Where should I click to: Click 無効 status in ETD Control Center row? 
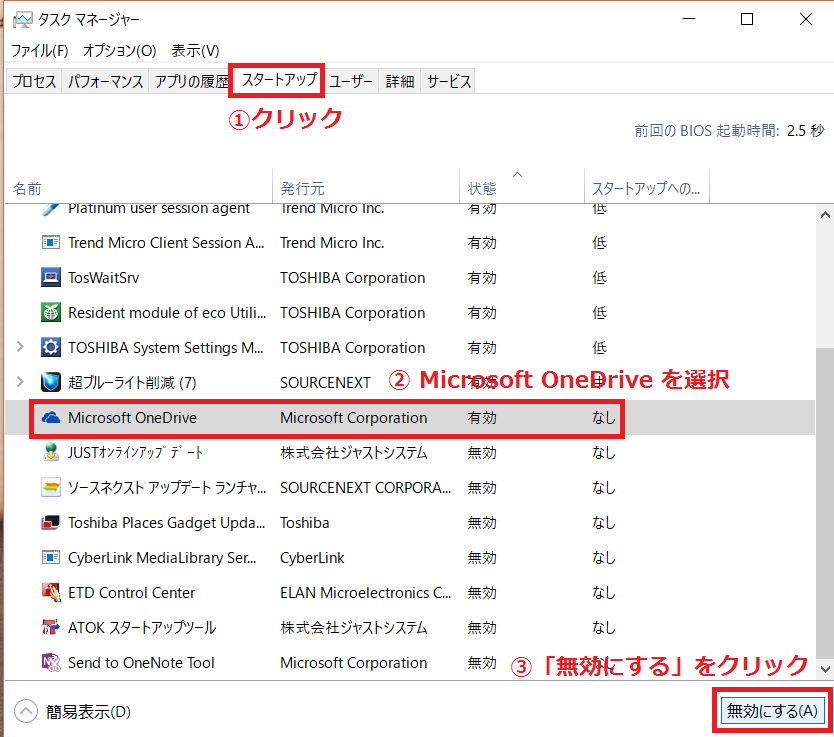(x=482, y=593)
